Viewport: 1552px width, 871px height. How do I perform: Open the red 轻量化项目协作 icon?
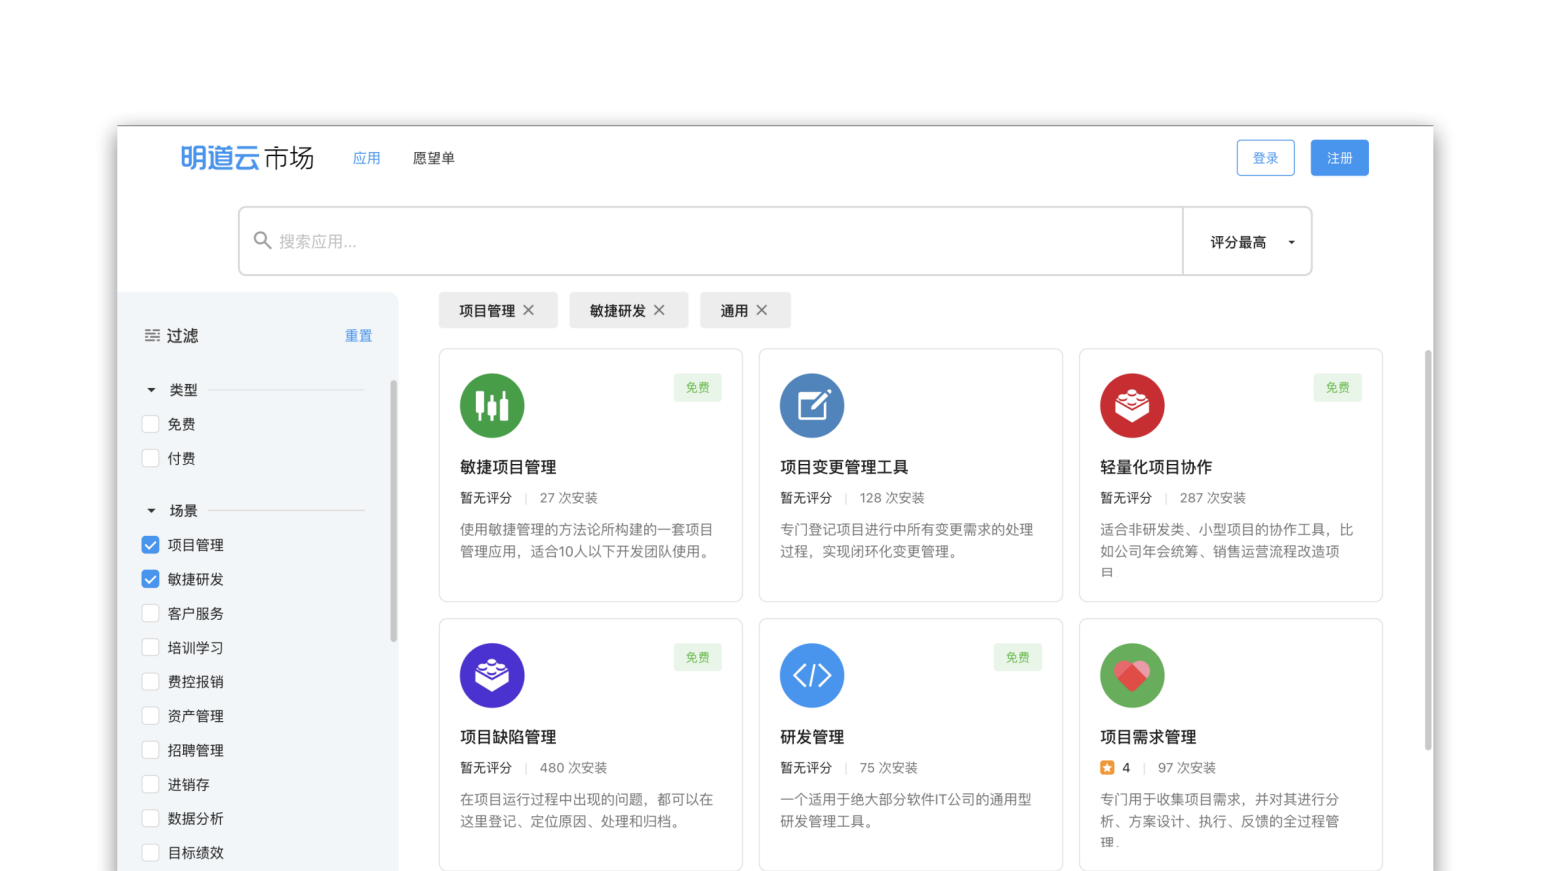click(1132, 406)
